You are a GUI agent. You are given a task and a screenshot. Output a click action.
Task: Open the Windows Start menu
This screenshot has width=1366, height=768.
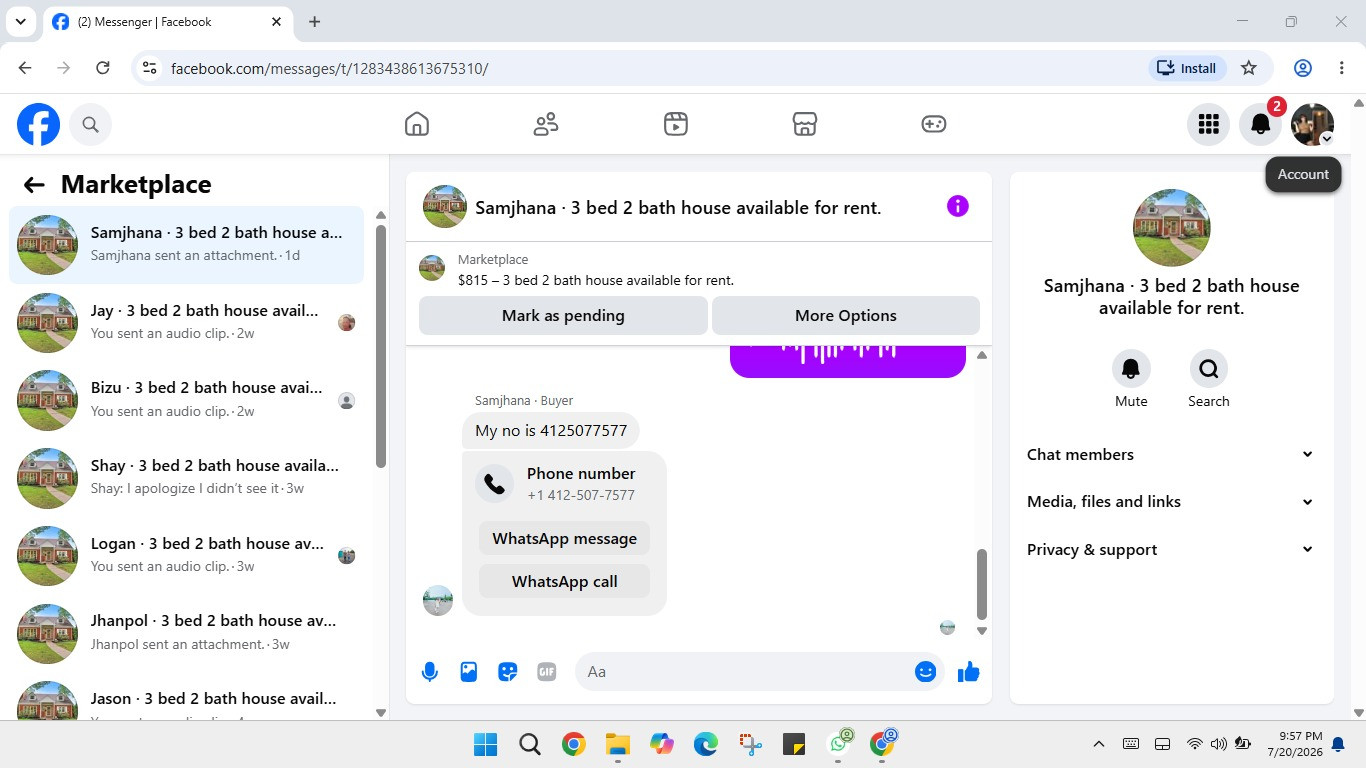pos(486,744)
